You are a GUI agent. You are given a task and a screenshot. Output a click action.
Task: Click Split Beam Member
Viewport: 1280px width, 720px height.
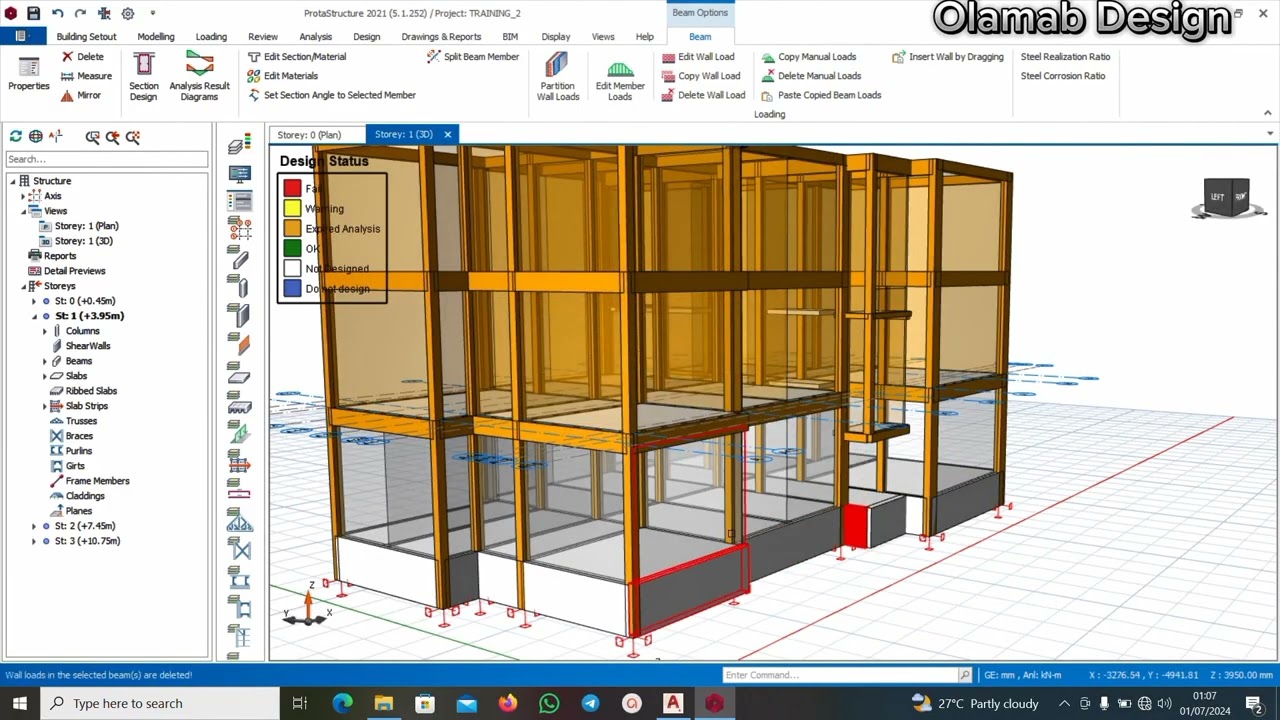tap(473, 57)
